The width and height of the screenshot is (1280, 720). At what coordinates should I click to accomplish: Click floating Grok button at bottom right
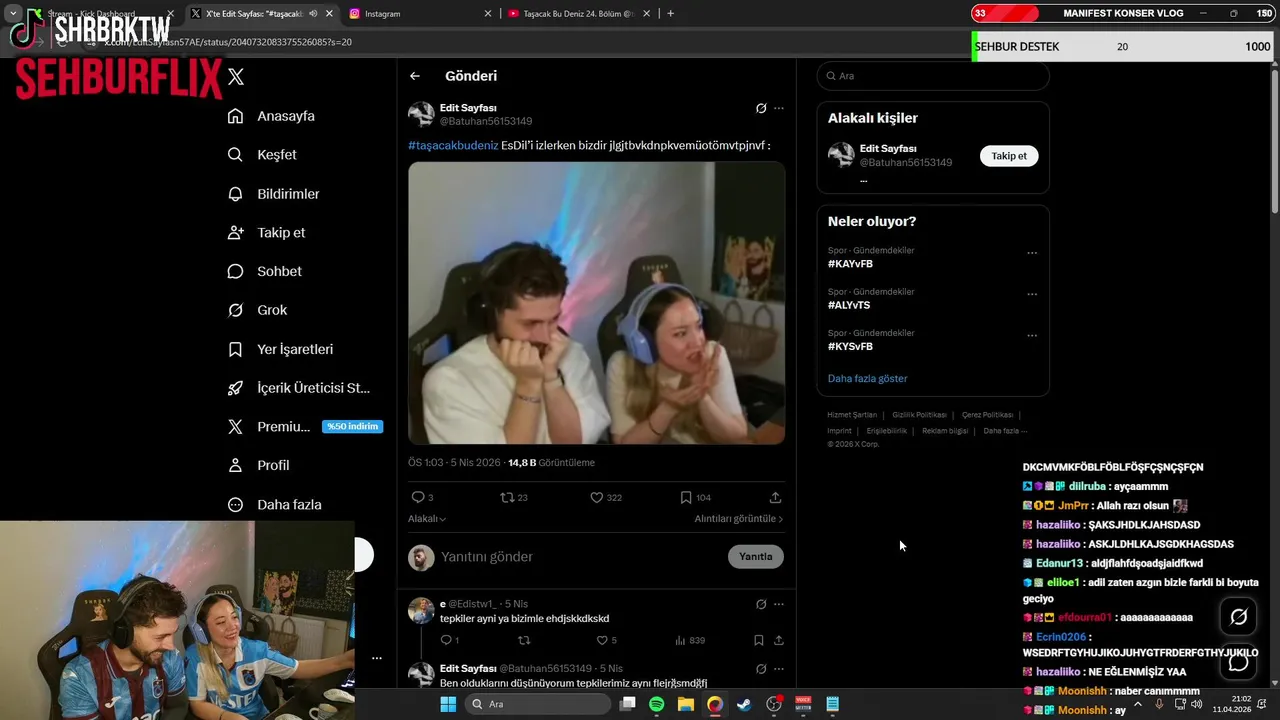click(1239, 617)
